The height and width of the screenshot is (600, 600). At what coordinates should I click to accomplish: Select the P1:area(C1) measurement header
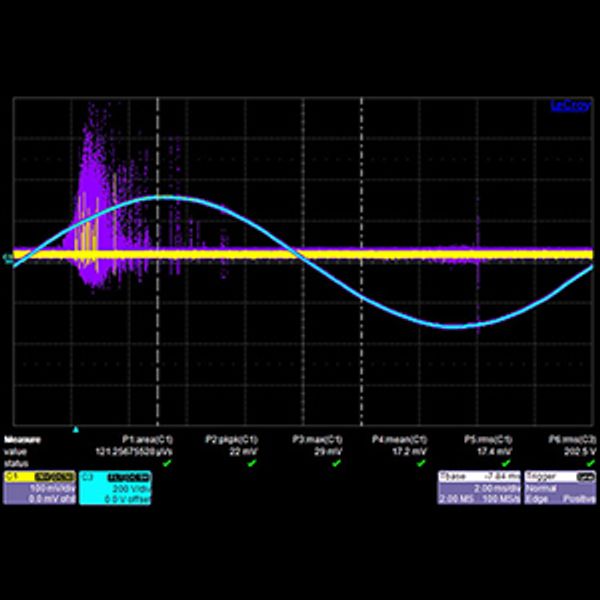(148, 439)
